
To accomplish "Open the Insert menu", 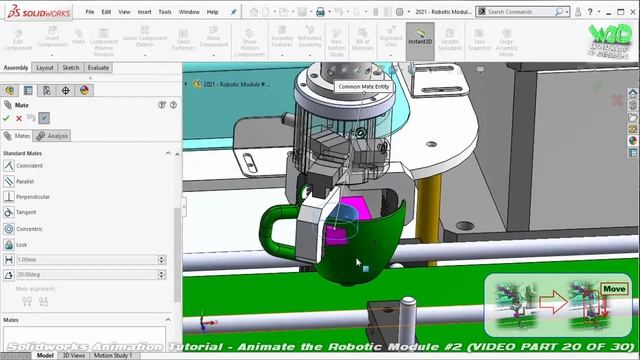I will coord(144,12).
